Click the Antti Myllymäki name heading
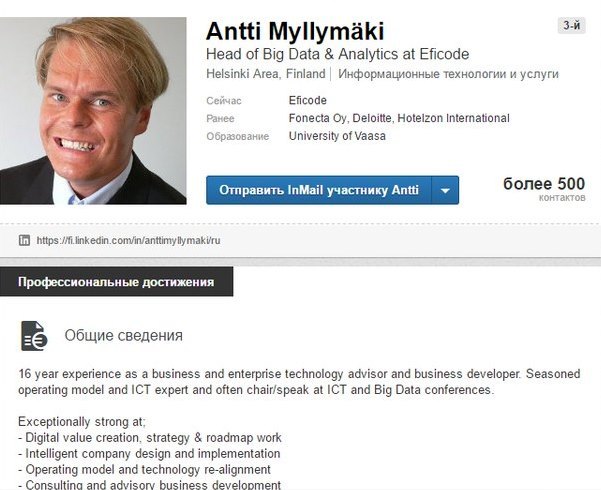The image size is (601, 490). [295, 30]
